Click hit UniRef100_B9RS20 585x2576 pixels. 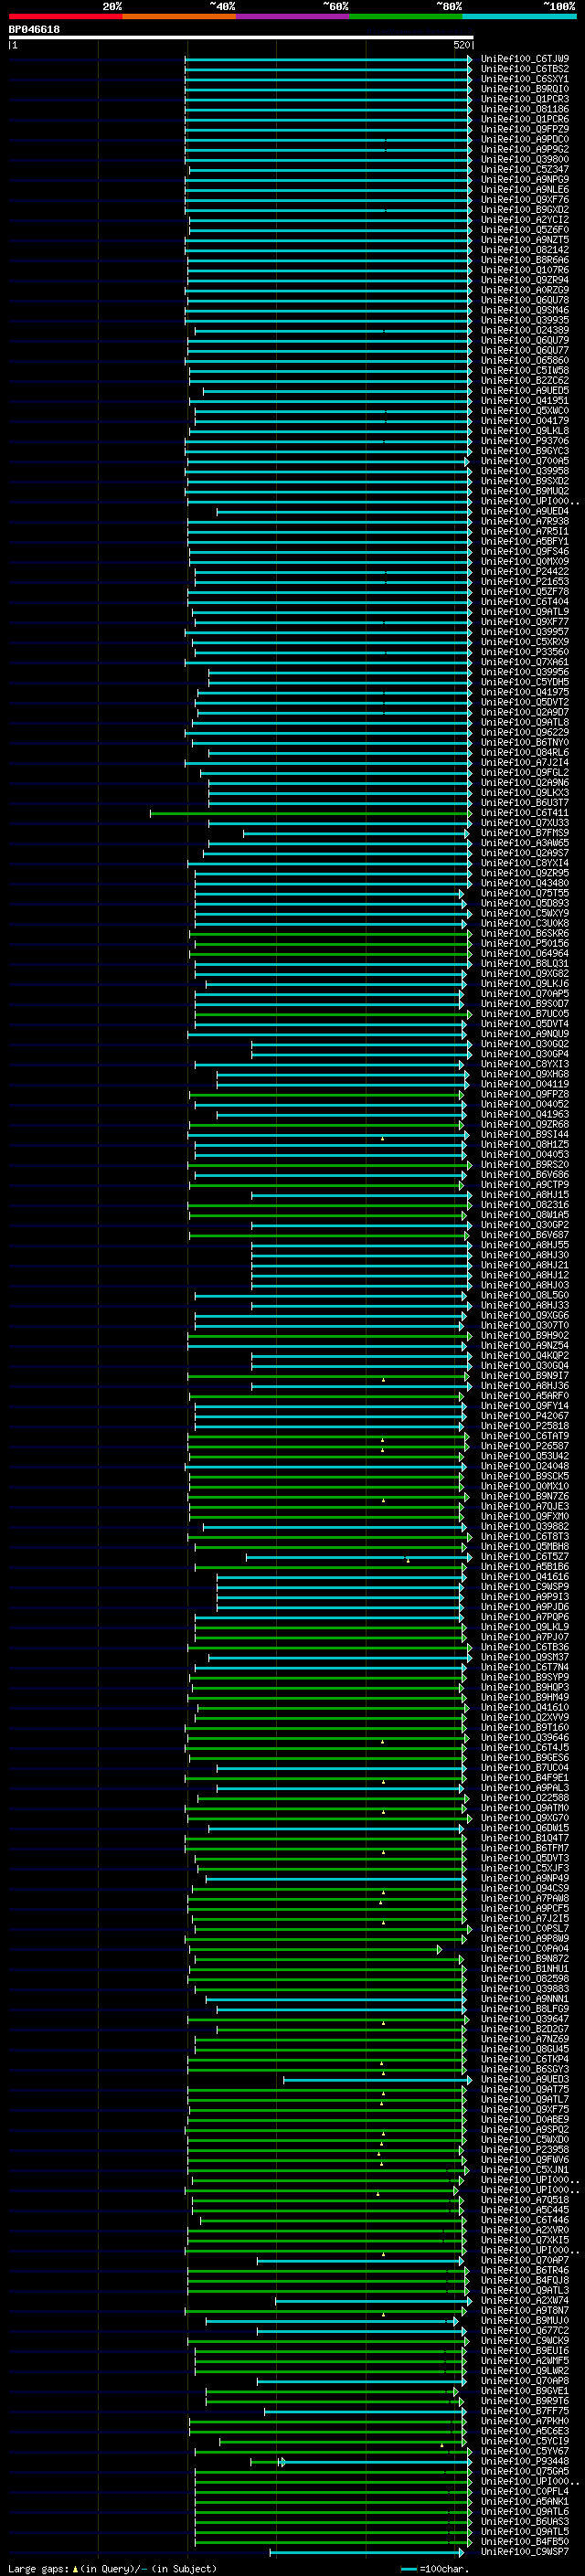pos(525,1165)
